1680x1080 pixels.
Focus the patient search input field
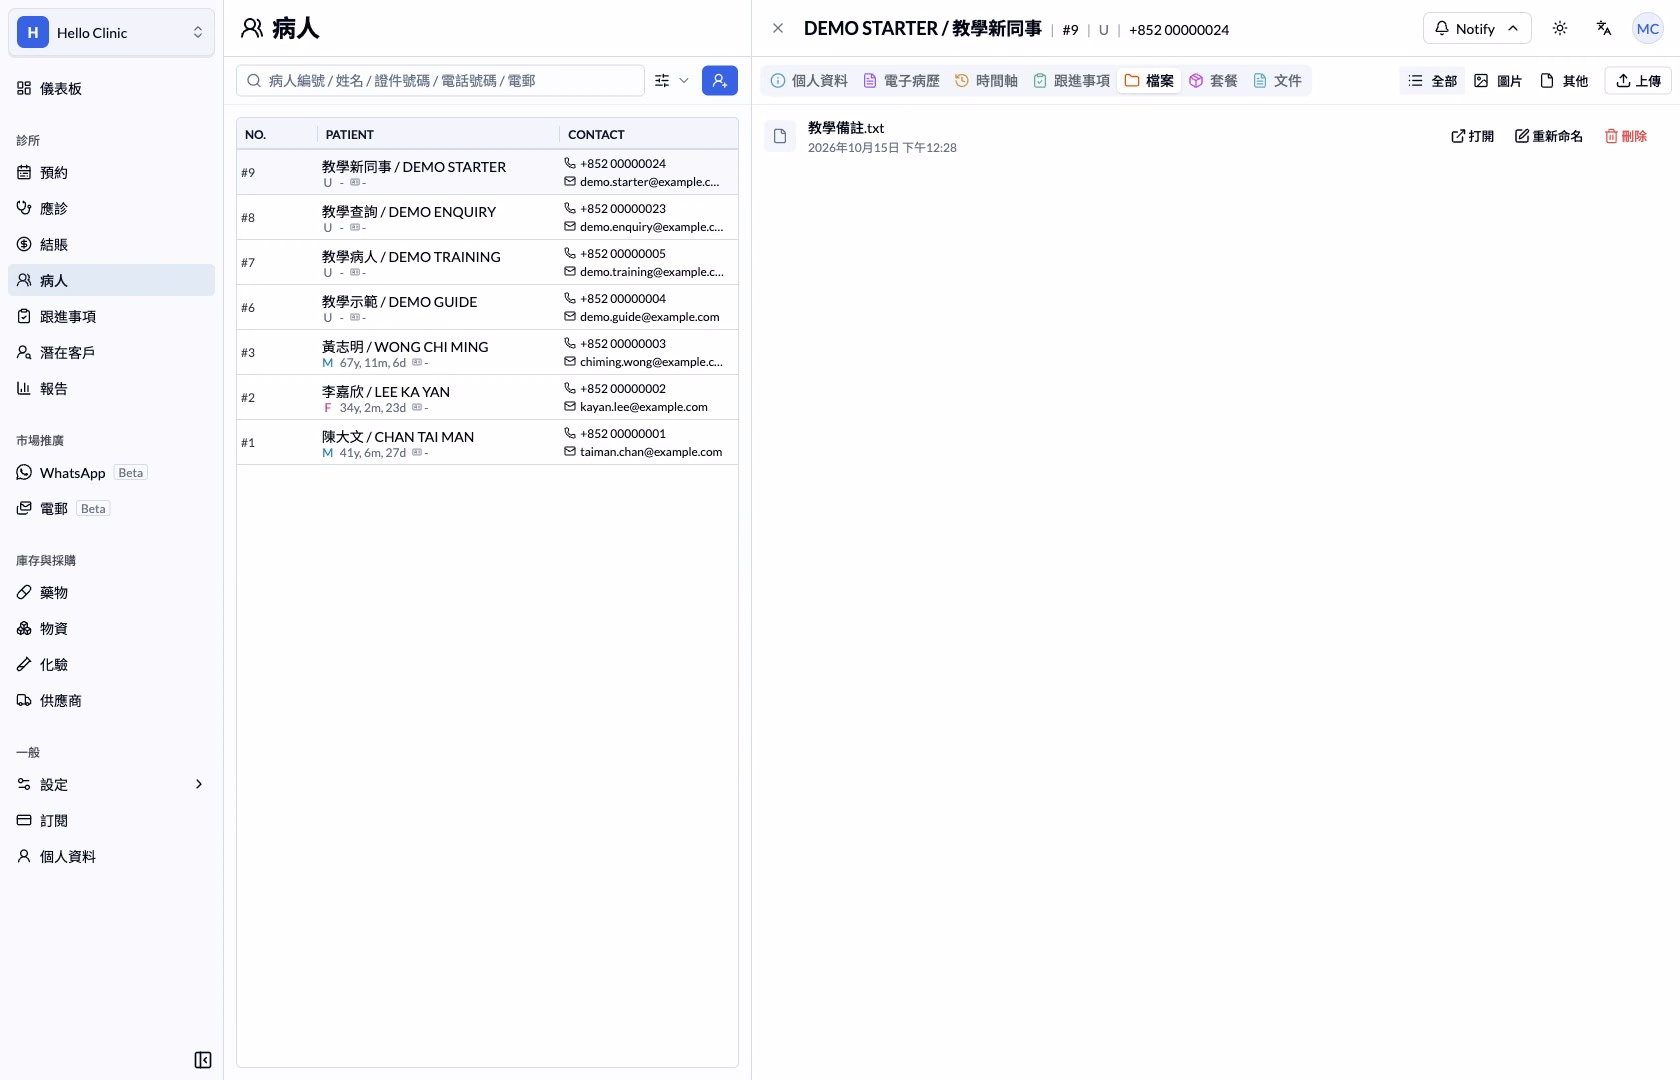click(440, 81)
